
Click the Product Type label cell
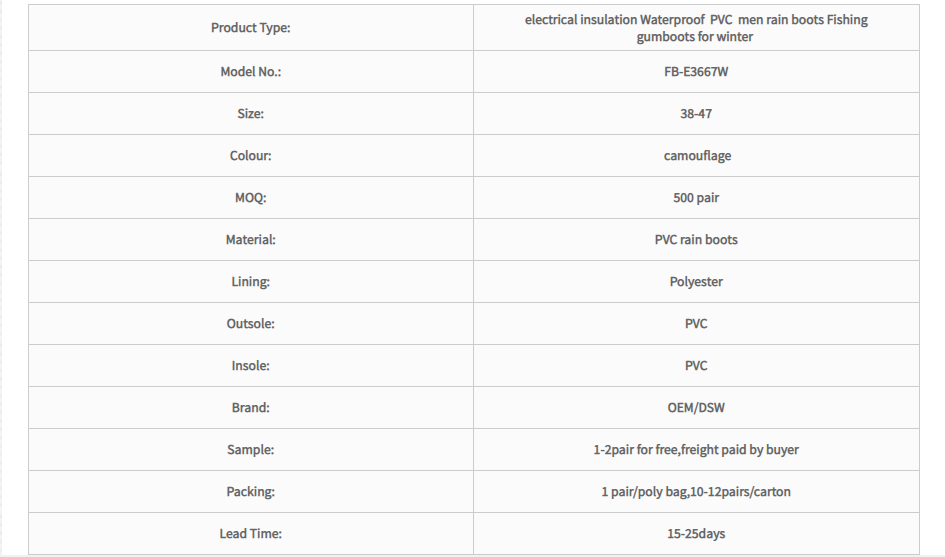coord(251,28)
